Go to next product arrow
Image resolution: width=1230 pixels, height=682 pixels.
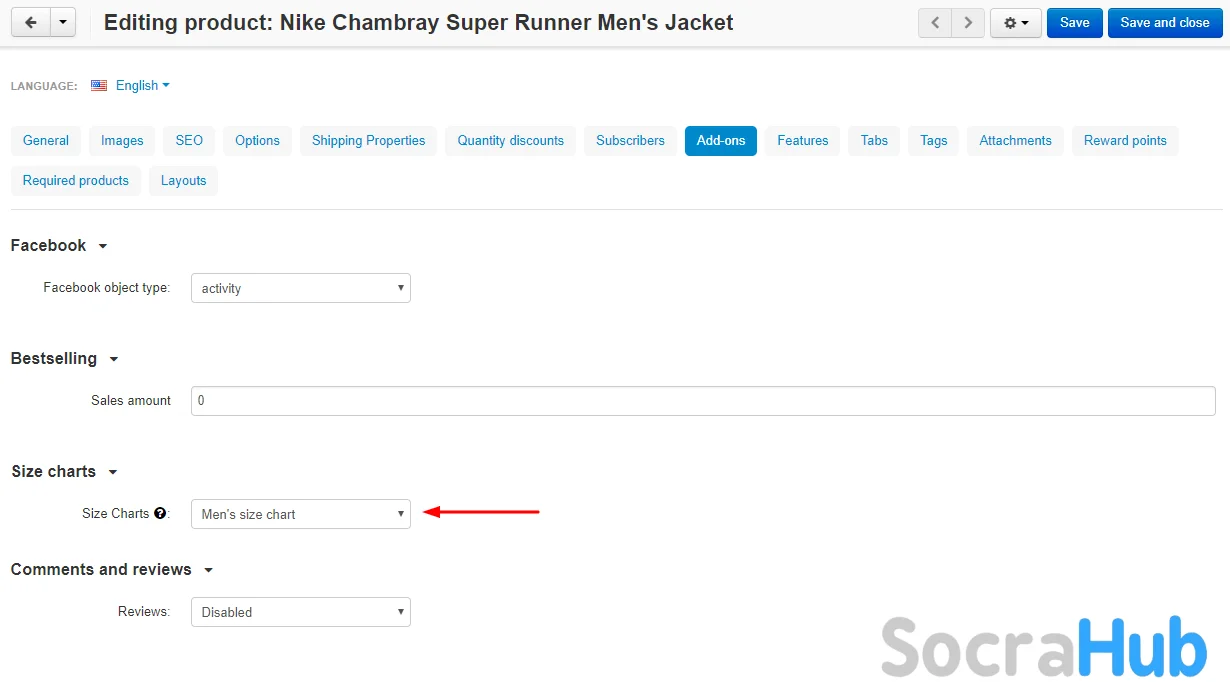967,23
